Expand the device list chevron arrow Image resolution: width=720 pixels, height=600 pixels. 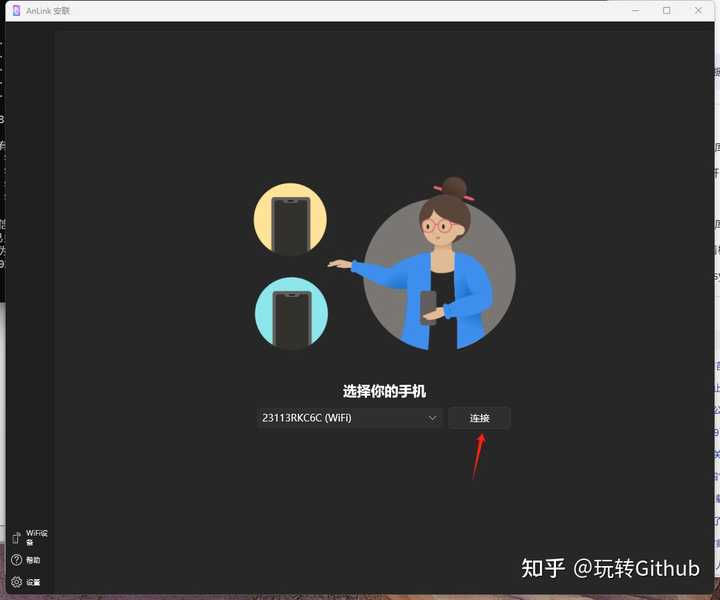click(x=432, y=418)
